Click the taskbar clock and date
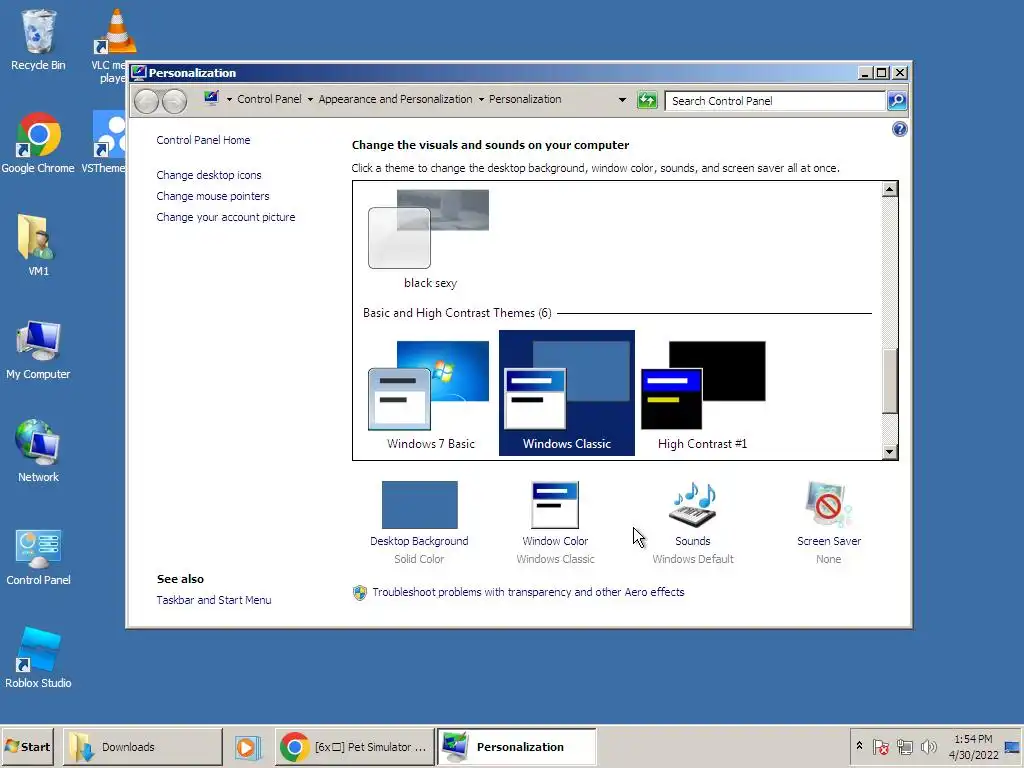This screenshot has width=1024, height=768. click(x=973, y=747)
